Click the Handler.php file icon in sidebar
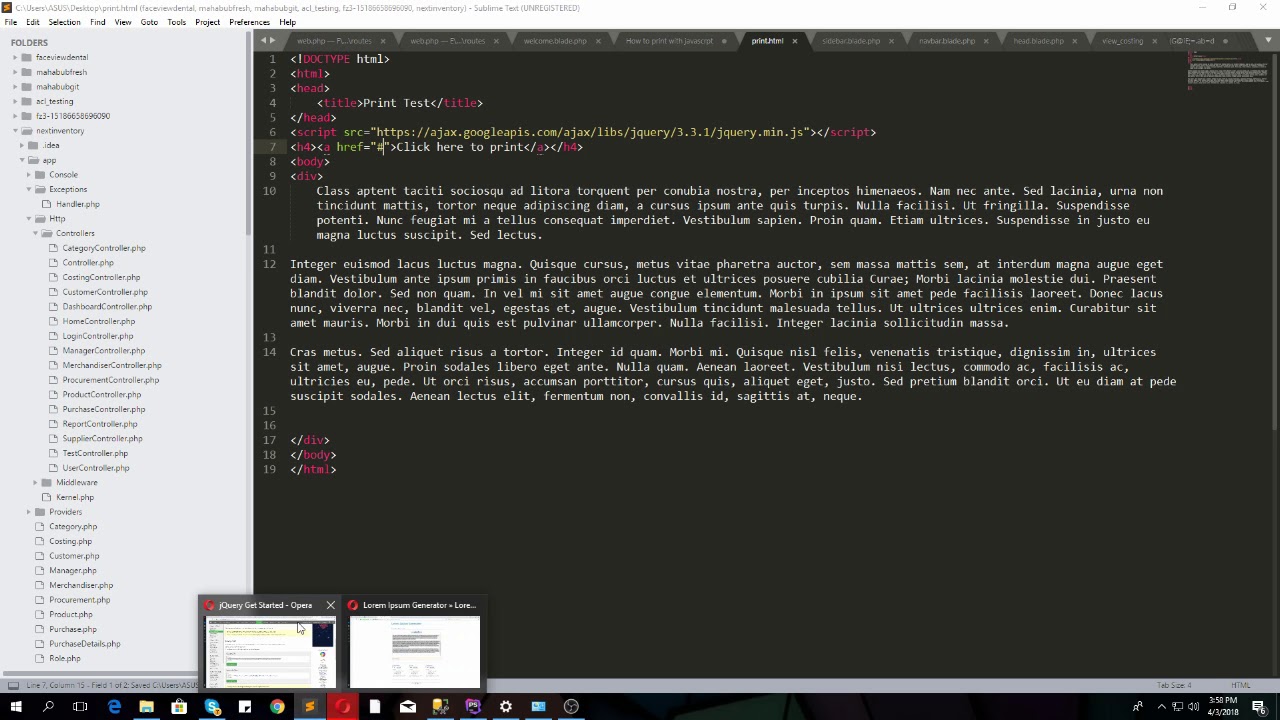The height and width of the screenshot is (720, 1280). tap(47, 204)
